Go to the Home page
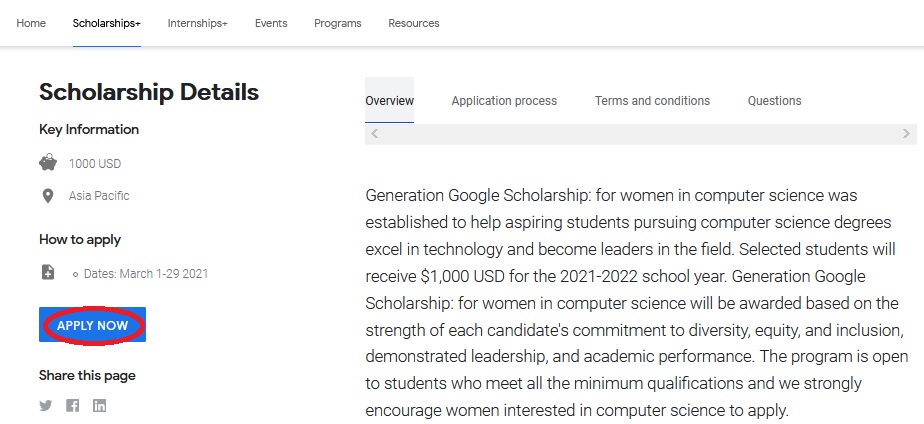 31,23
